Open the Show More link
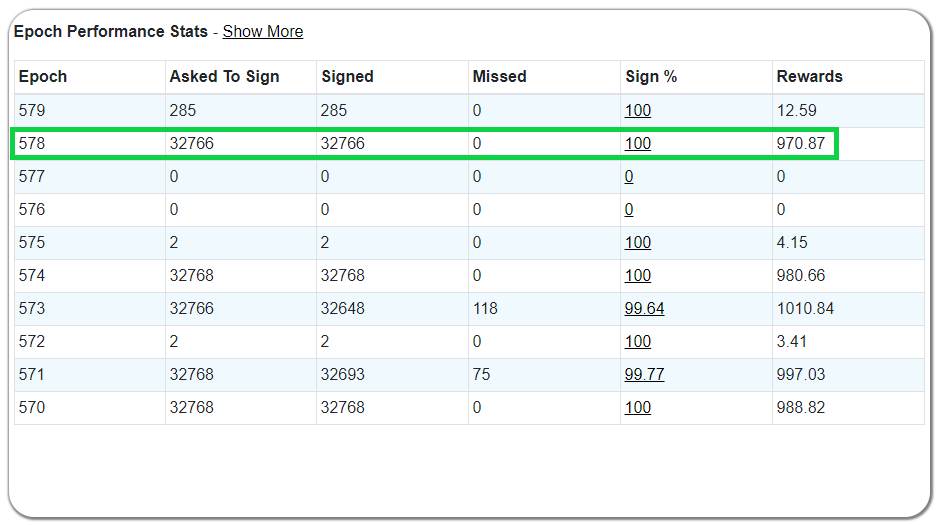 (263, 31)
